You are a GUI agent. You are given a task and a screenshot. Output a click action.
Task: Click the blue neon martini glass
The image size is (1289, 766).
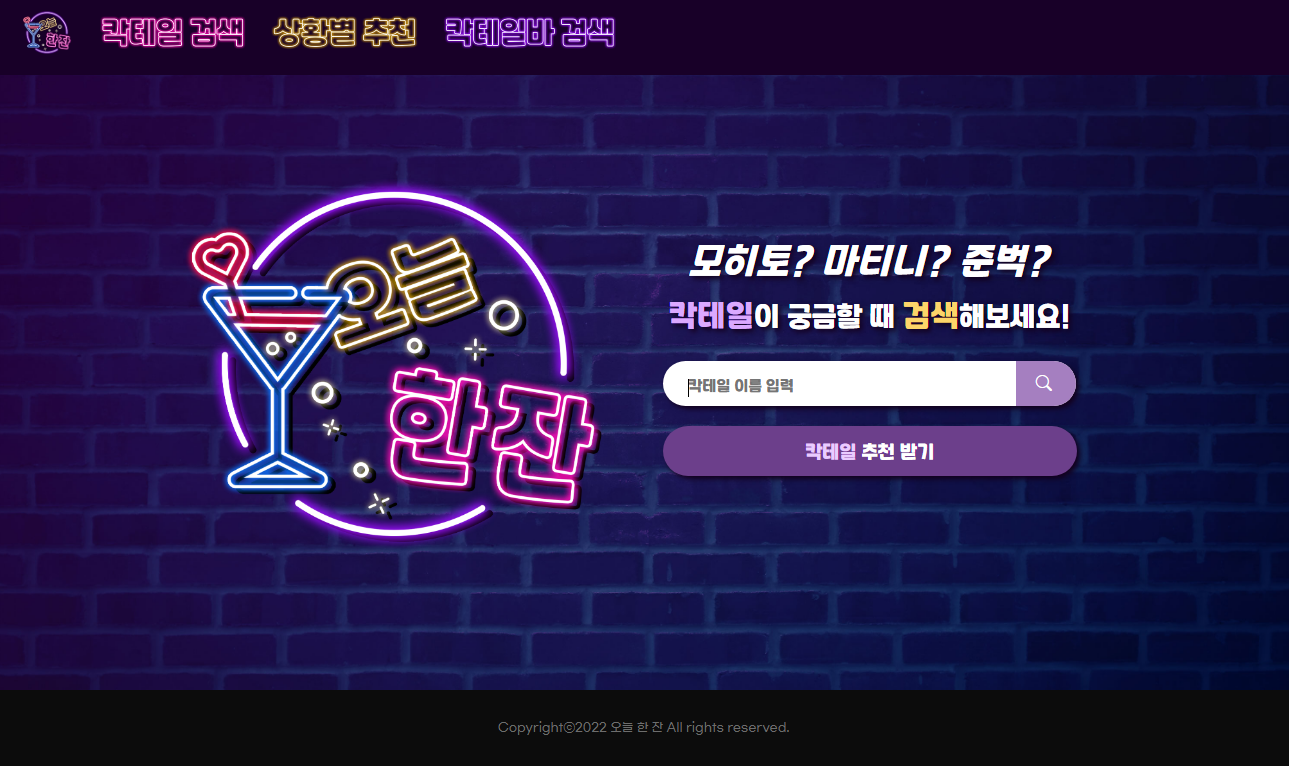tap(275, 386)
